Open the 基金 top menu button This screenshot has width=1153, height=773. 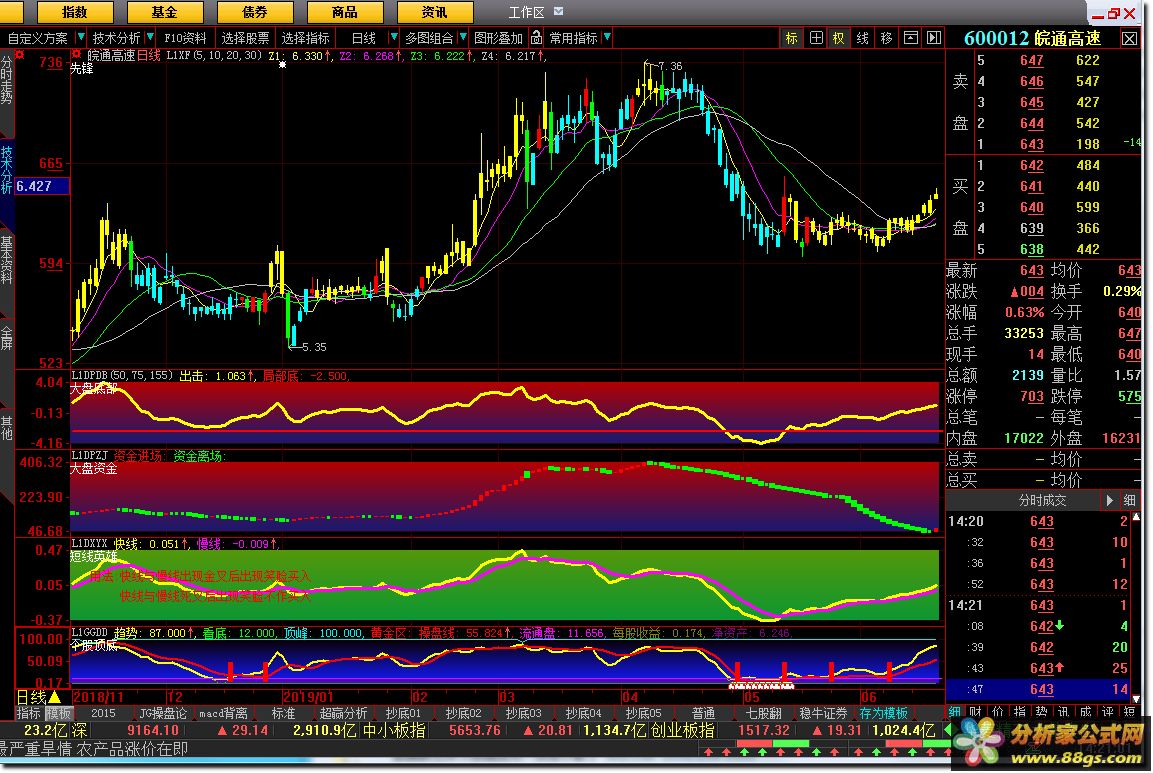click(x=164, y=12)
